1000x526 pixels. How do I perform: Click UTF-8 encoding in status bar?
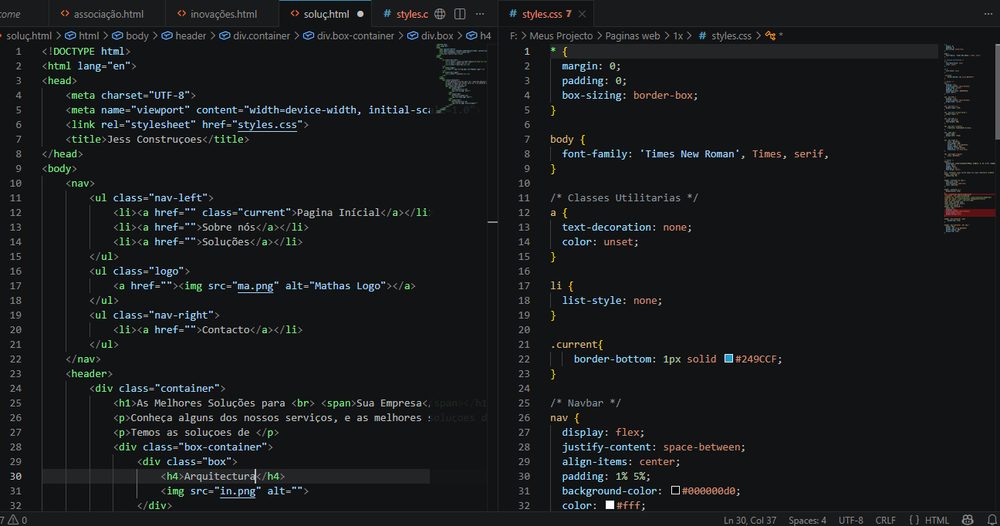click(x=851, y=520)
